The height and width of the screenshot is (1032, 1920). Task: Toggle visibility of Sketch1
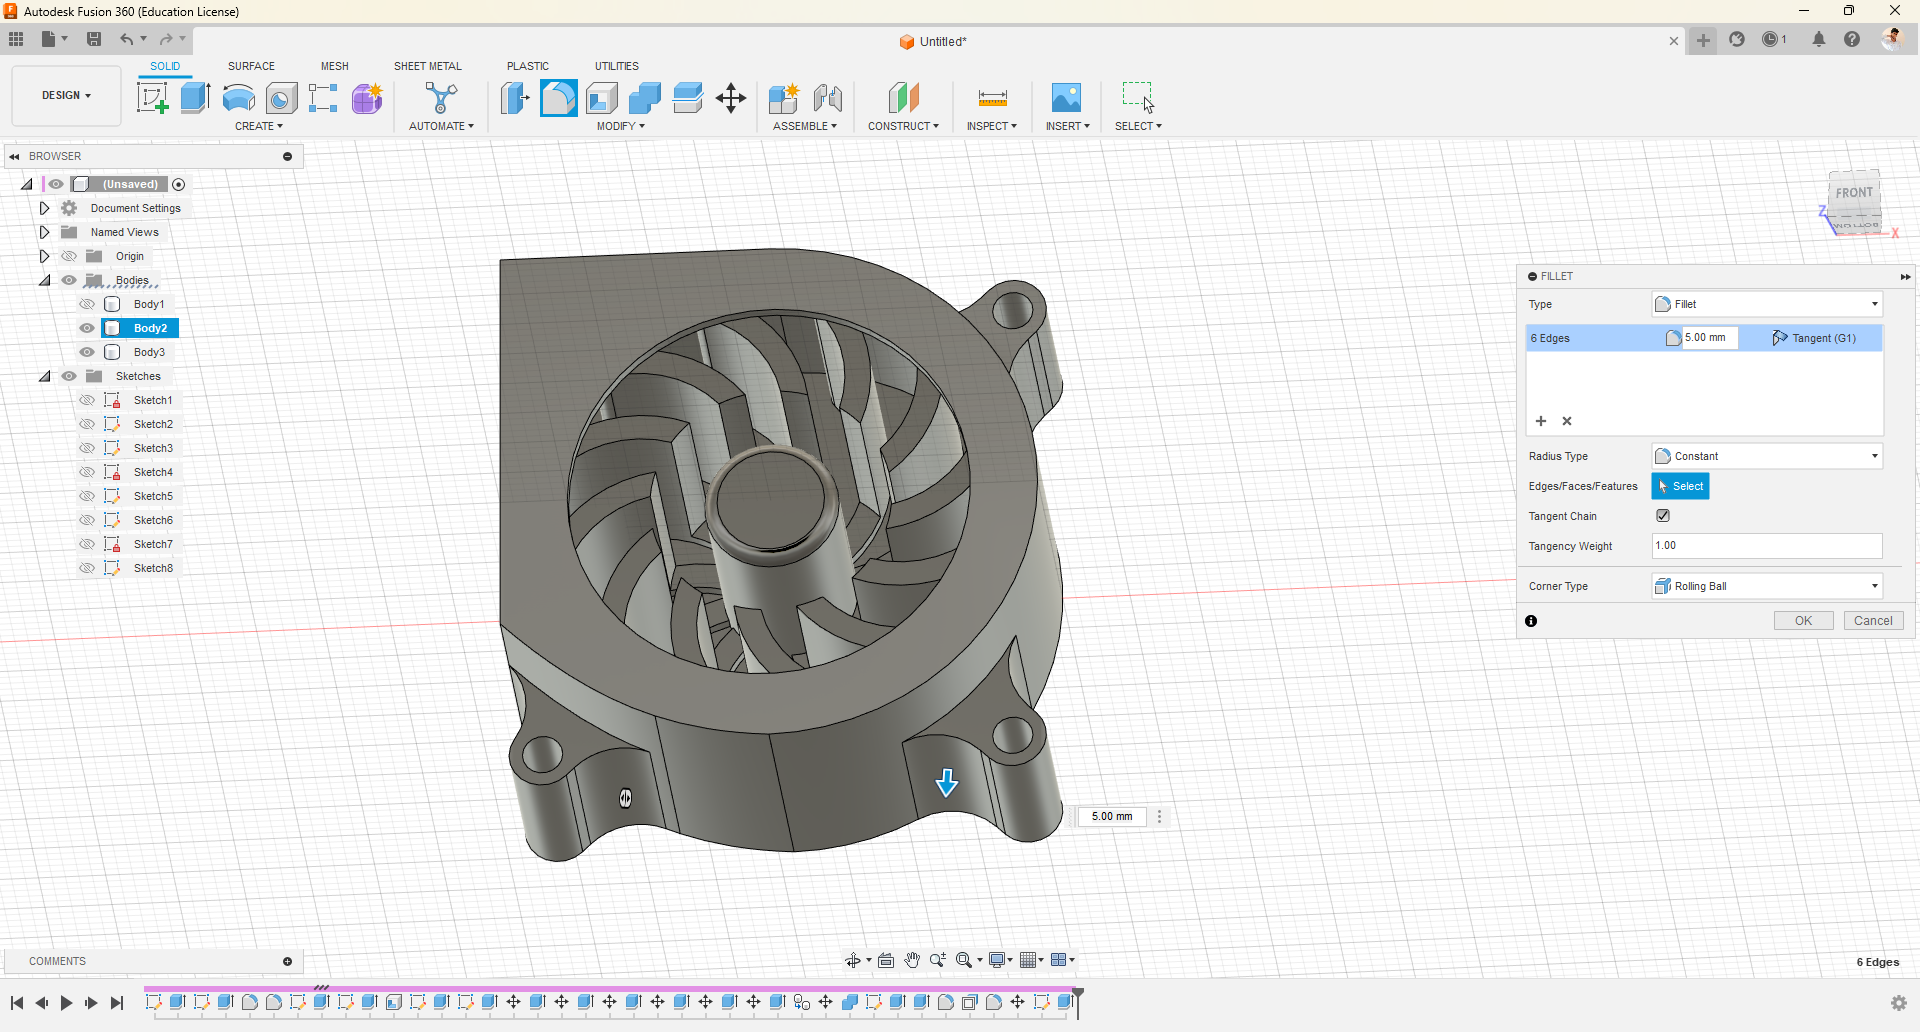[x=87, y=400]
